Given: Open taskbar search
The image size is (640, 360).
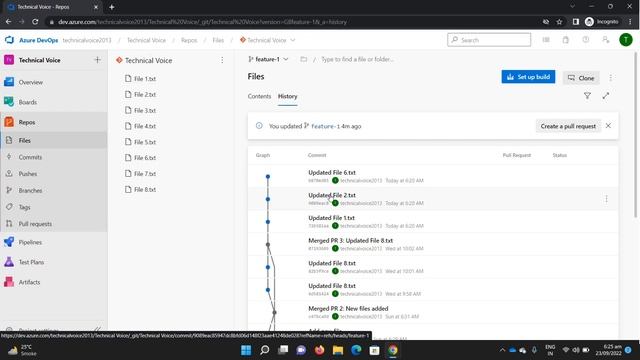Looking at the screenshot, I should pyautogui.click(x=264, y=350).
